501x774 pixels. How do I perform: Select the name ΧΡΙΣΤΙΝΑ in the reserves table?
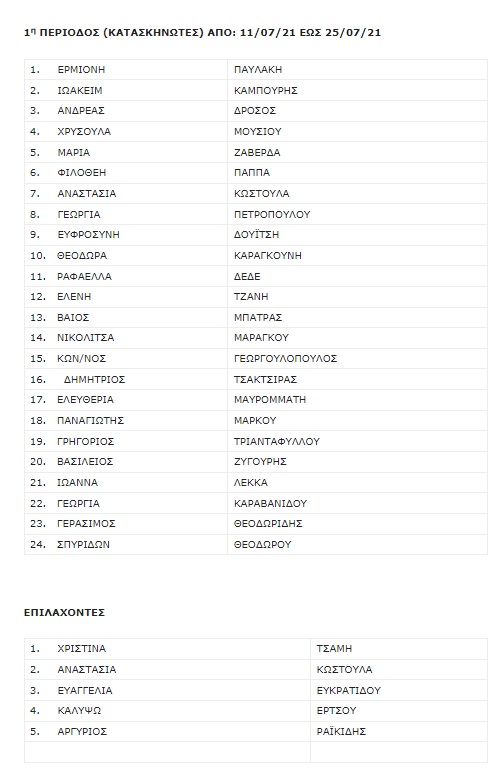81,649
